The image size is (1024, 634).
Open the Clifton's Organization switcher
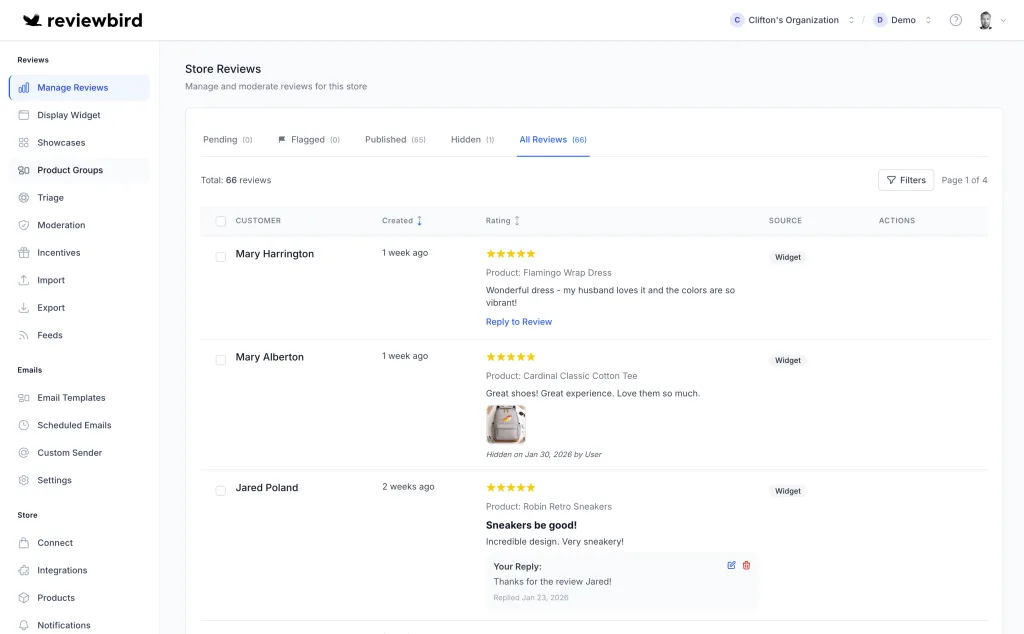click(795, 19)
